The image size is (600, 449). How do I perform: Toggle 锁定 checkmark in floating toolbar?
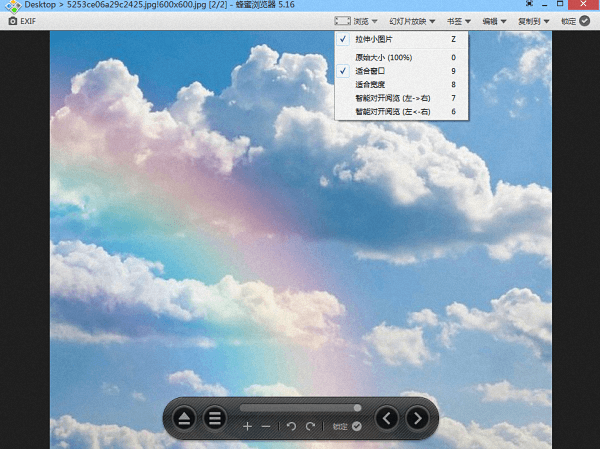(348, 426)
